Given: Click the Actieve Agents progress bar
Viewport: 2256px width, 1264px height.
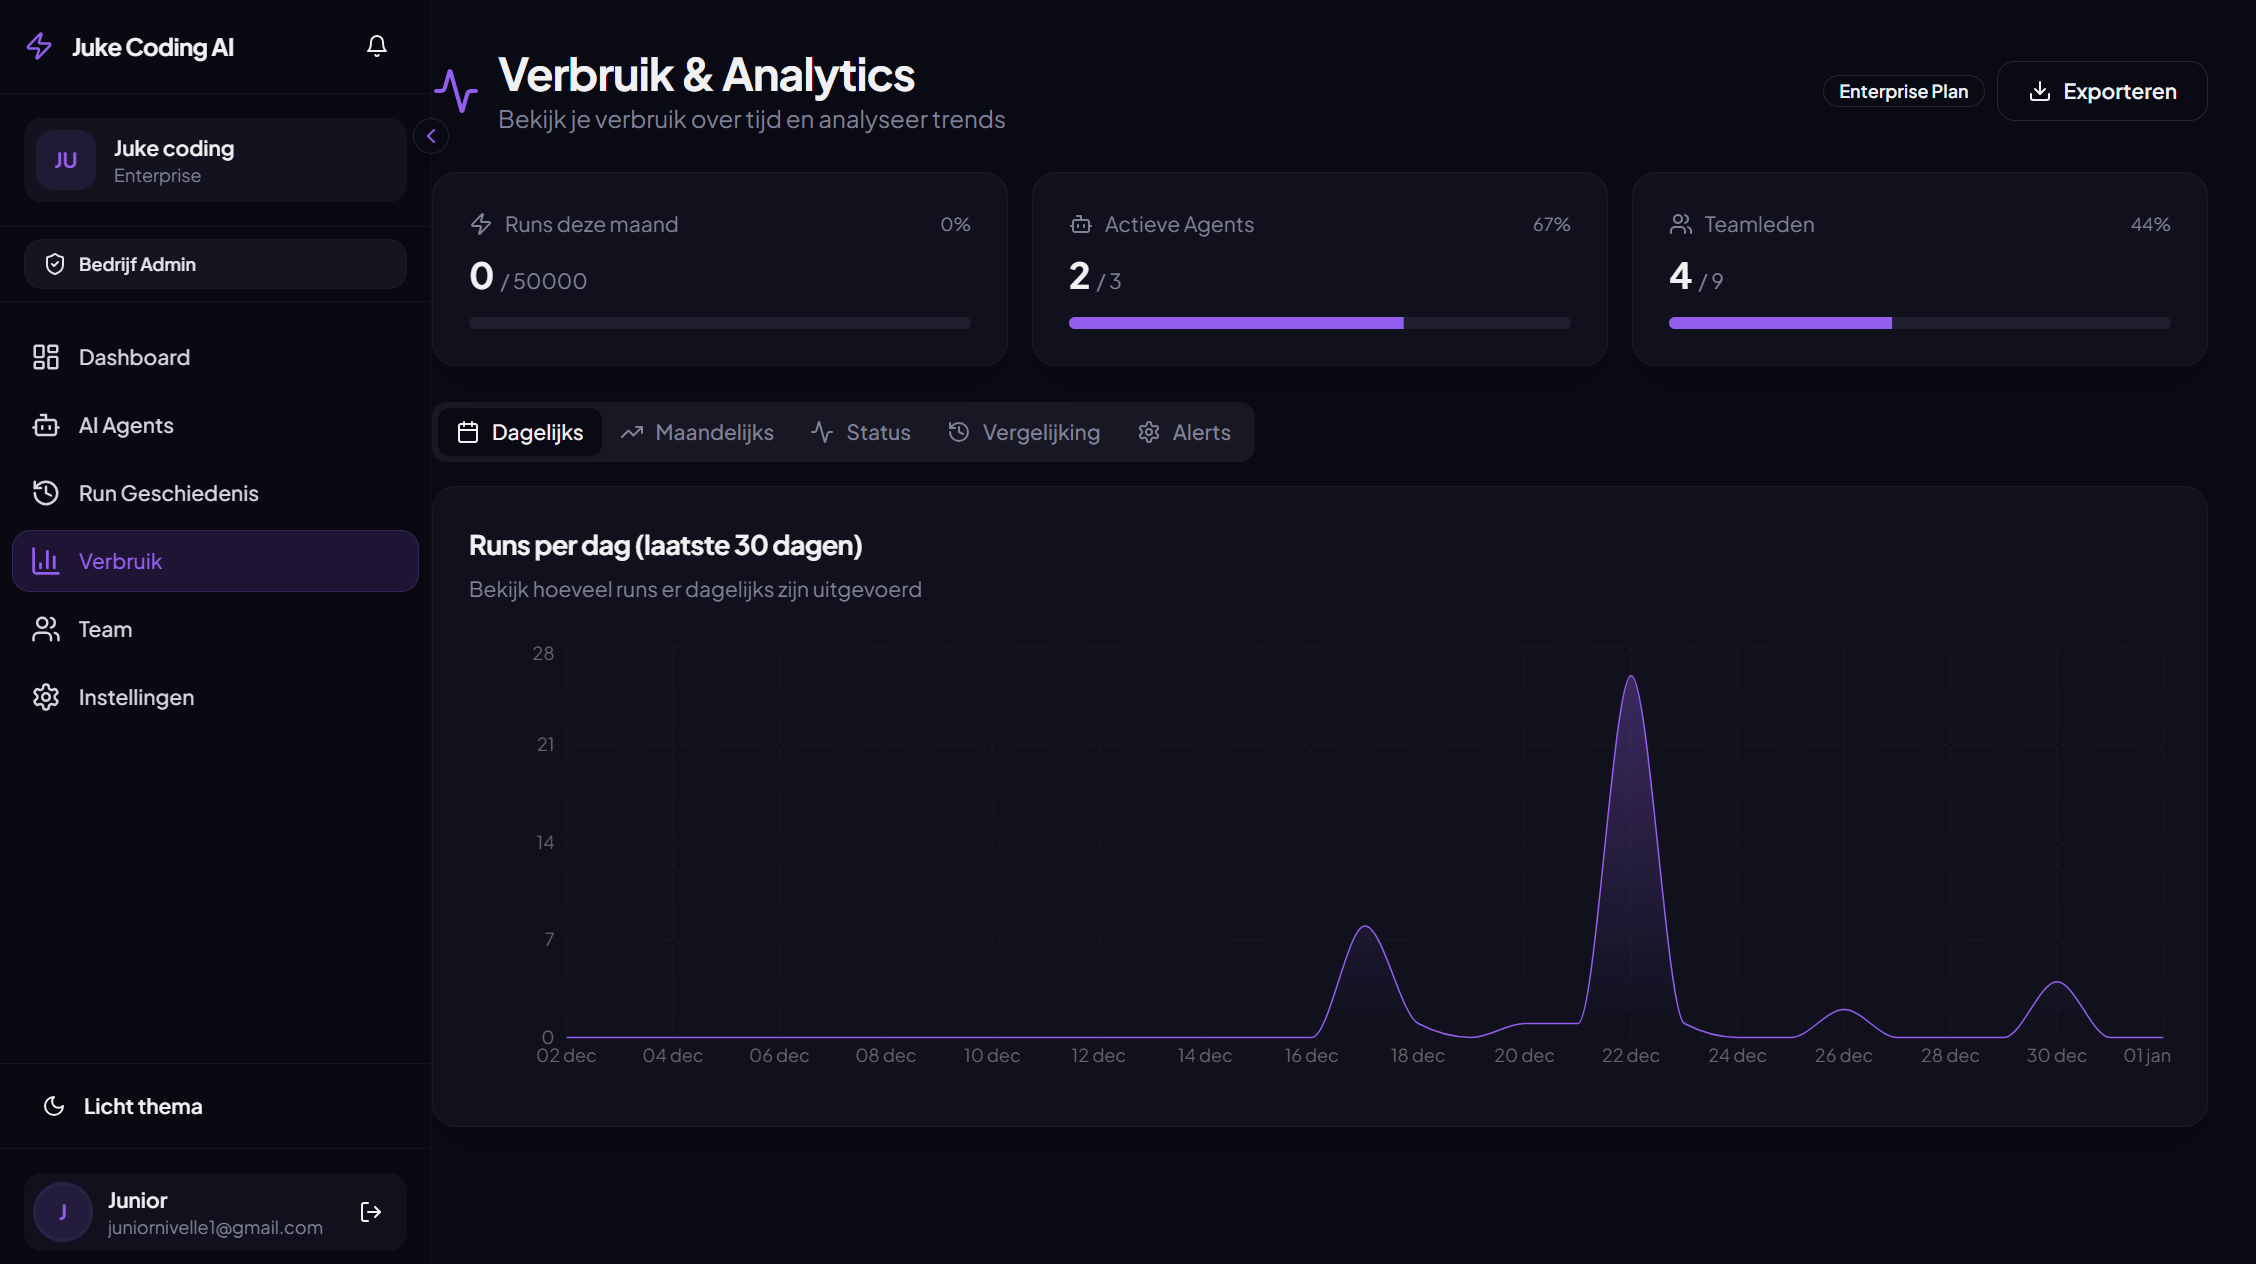Looking at the screenshot, I should (x=1319, y=322).
